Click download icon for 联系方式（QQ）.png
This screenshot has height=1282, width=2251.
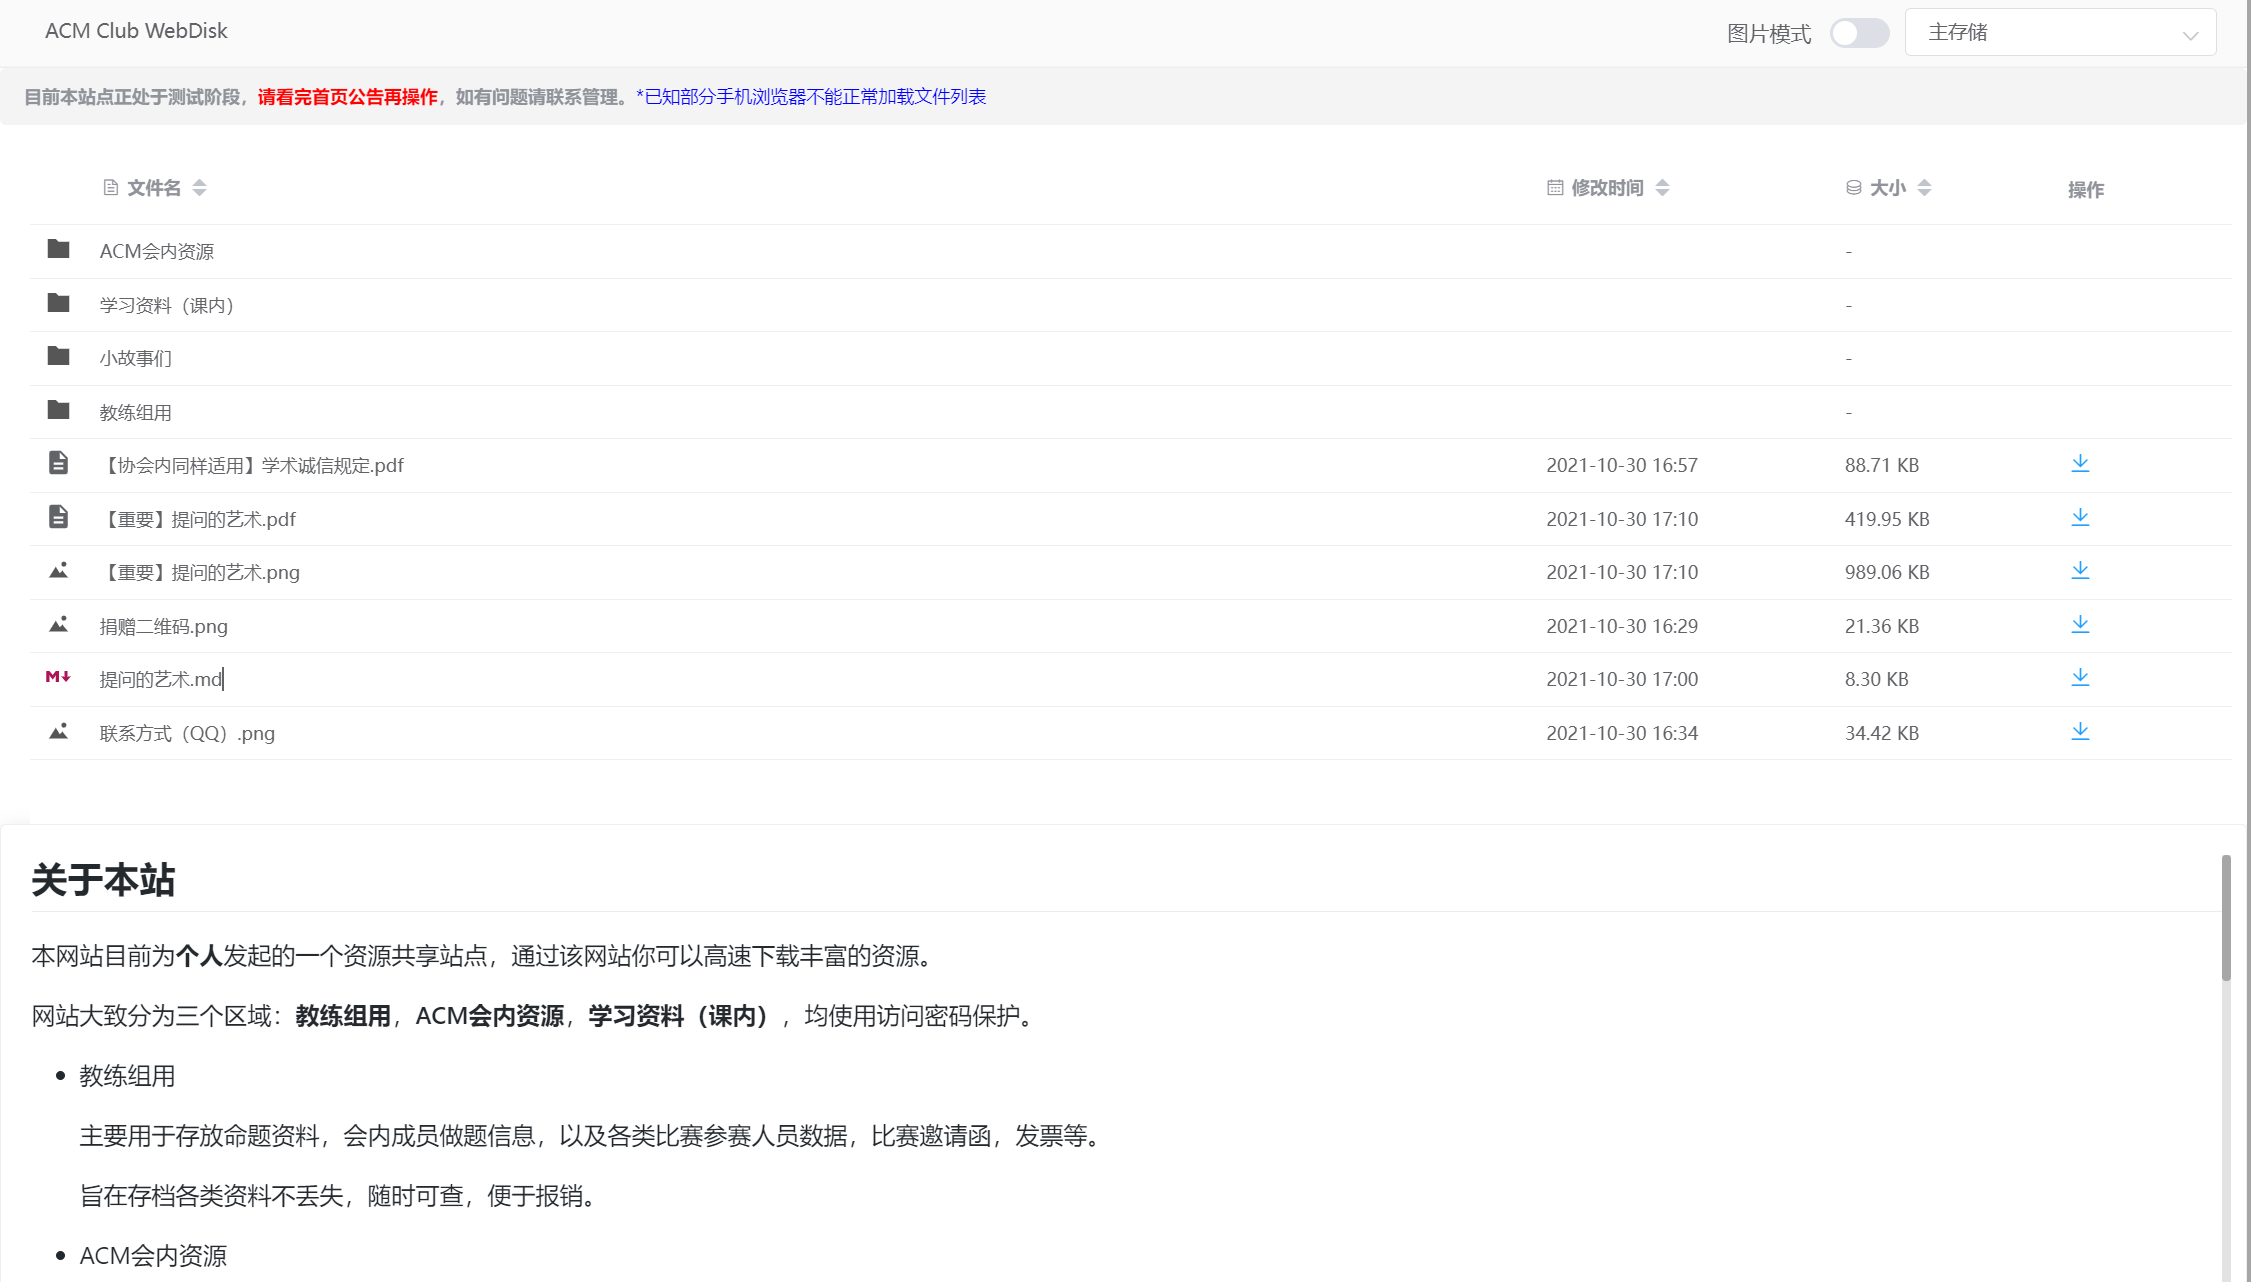coord(2080,732)
